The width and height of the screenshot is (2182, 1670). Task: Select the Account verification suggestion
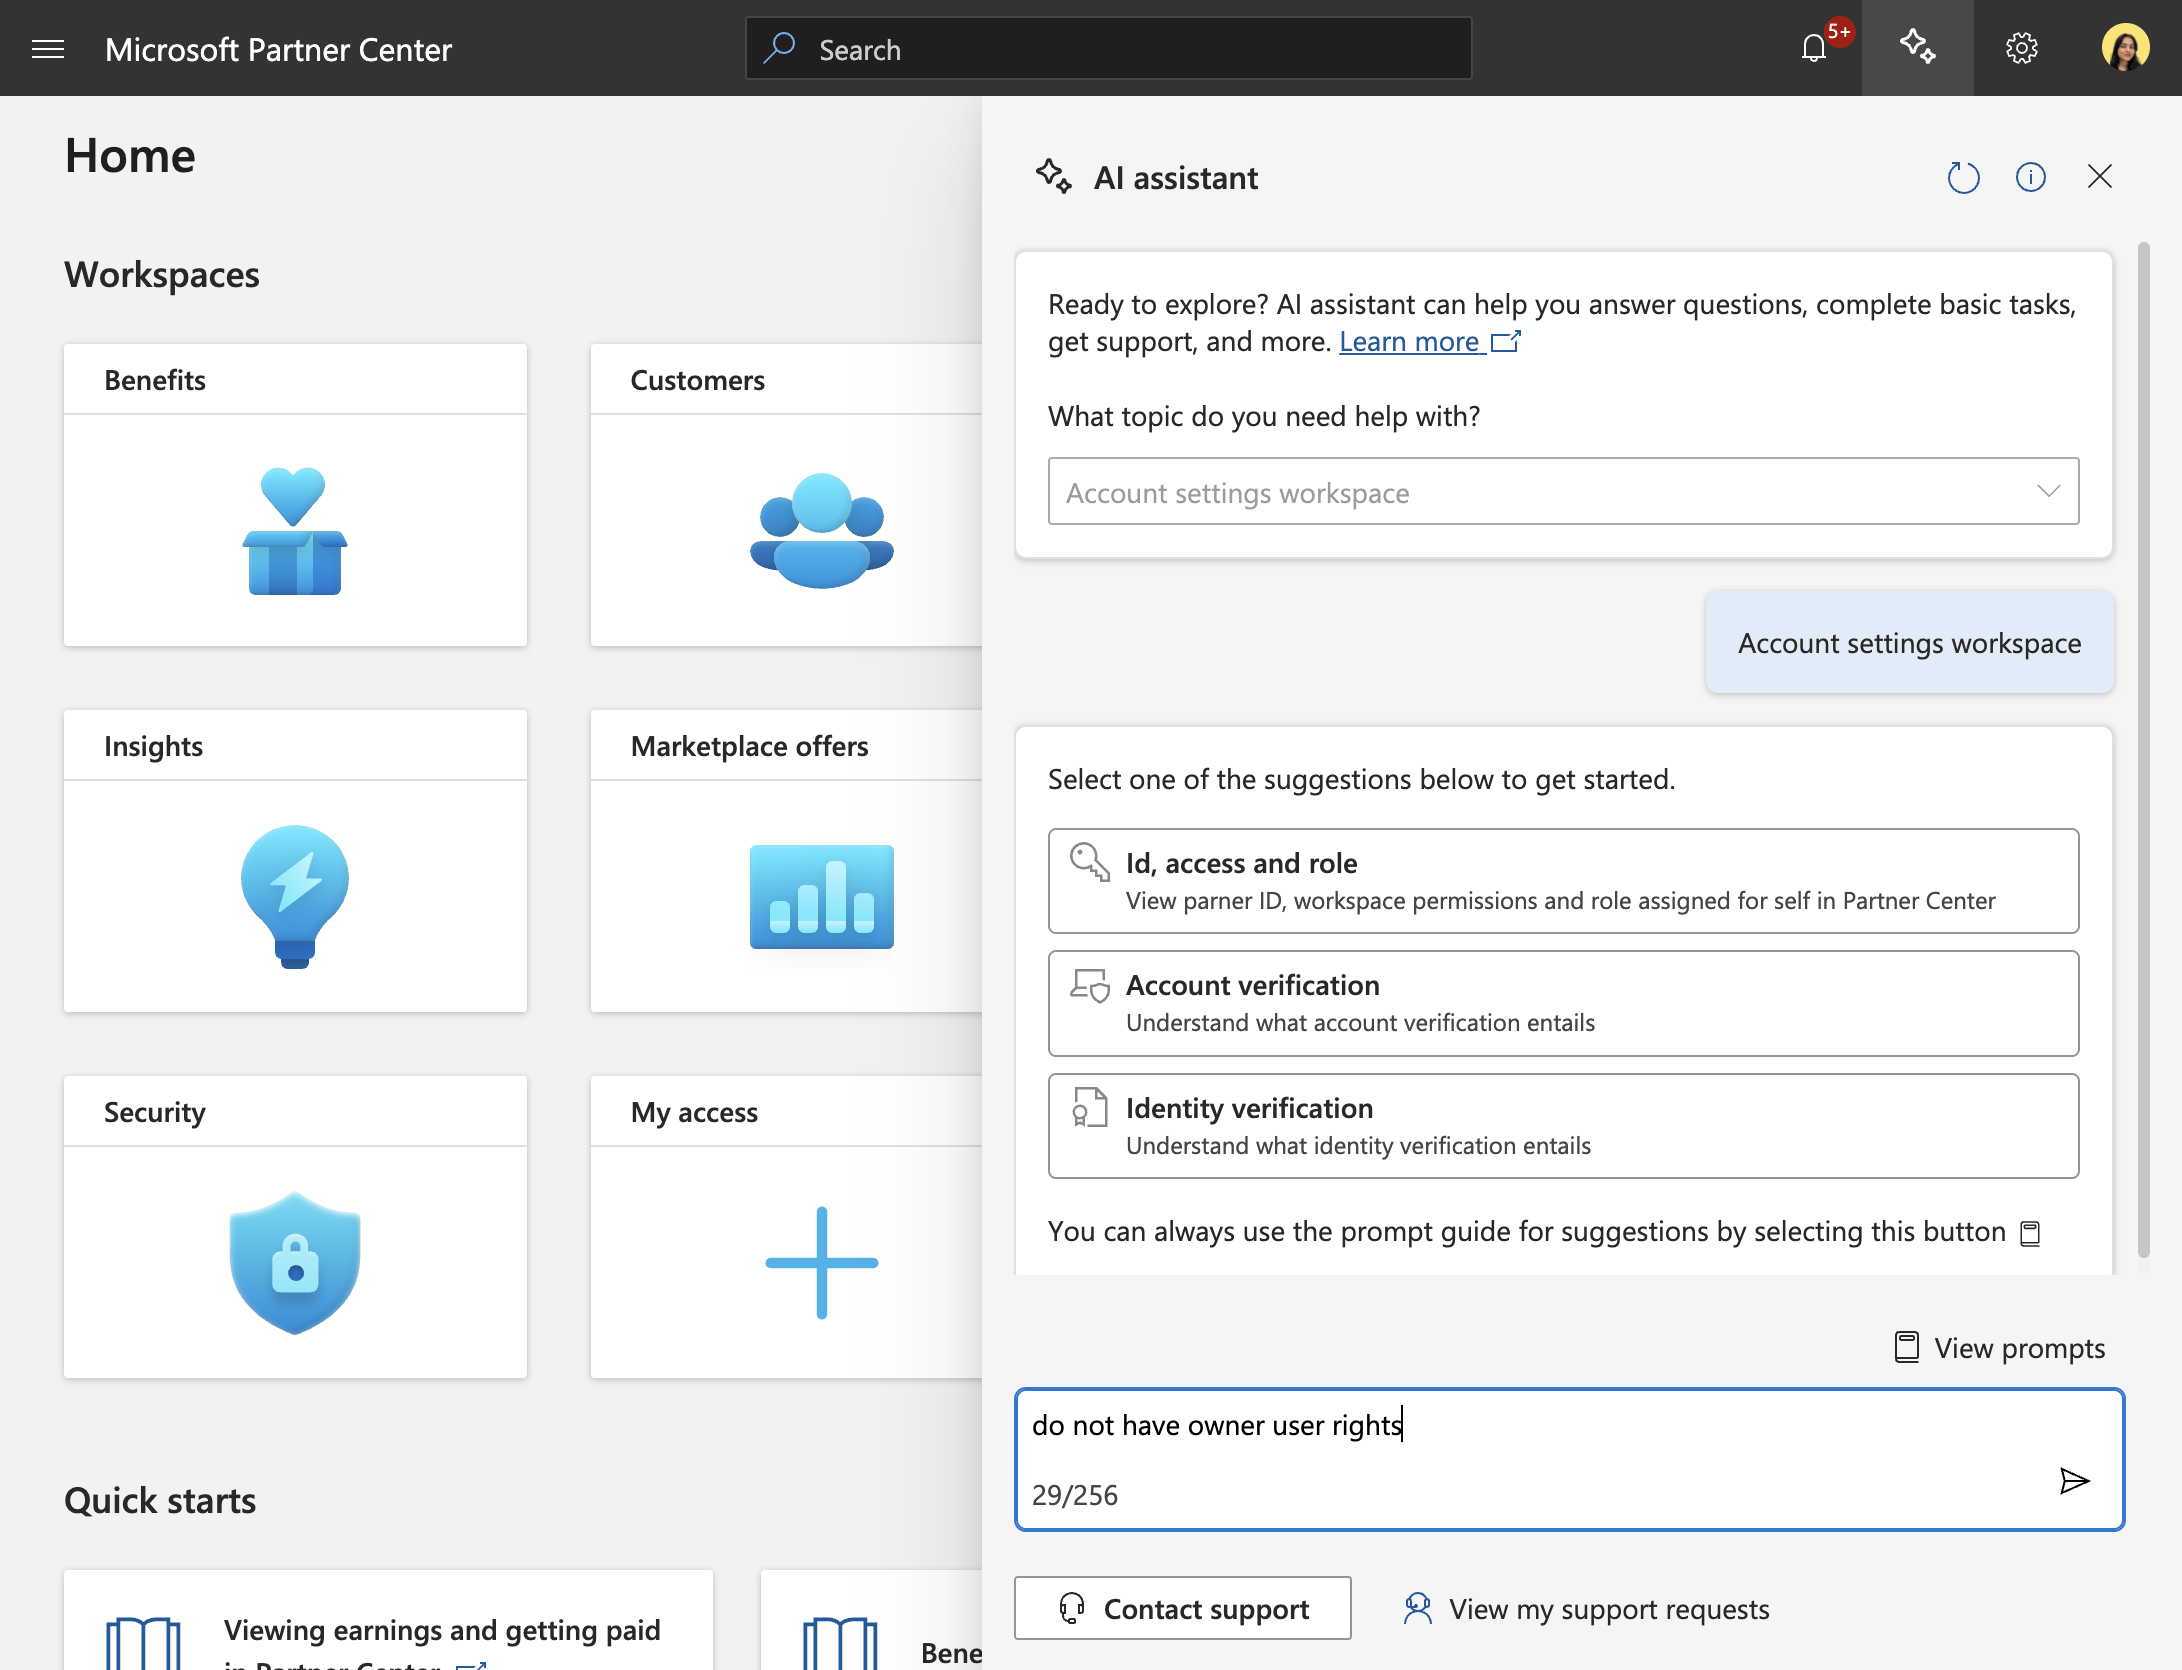[1563, 1003]
